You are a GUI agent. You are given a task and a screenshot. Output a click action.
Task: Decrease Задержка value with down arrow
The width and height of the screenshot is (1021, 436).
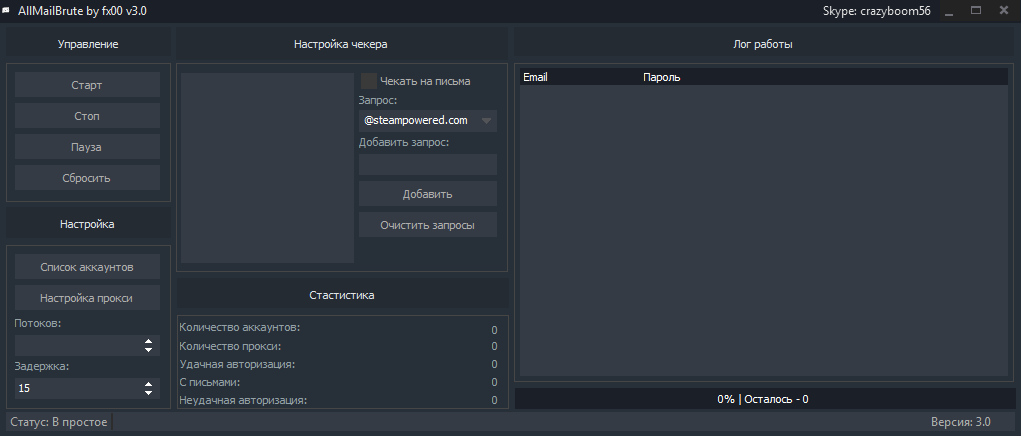(x=149, y=392)
